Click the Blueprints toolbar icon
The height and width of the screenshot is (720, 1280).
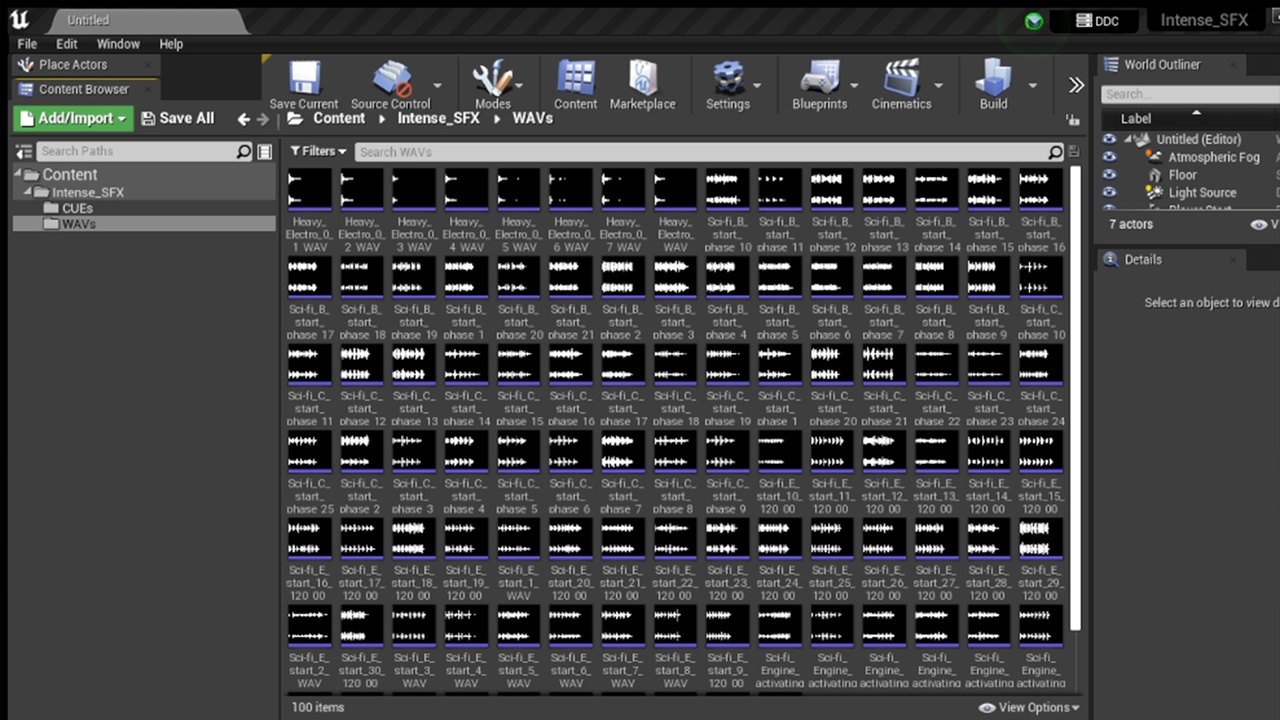820,78
